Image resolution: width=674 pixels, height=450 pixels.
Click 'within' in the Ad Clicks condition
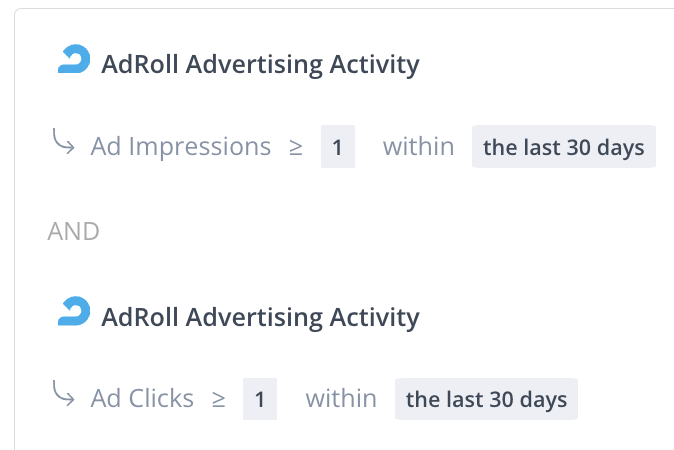tap(341, 399)
